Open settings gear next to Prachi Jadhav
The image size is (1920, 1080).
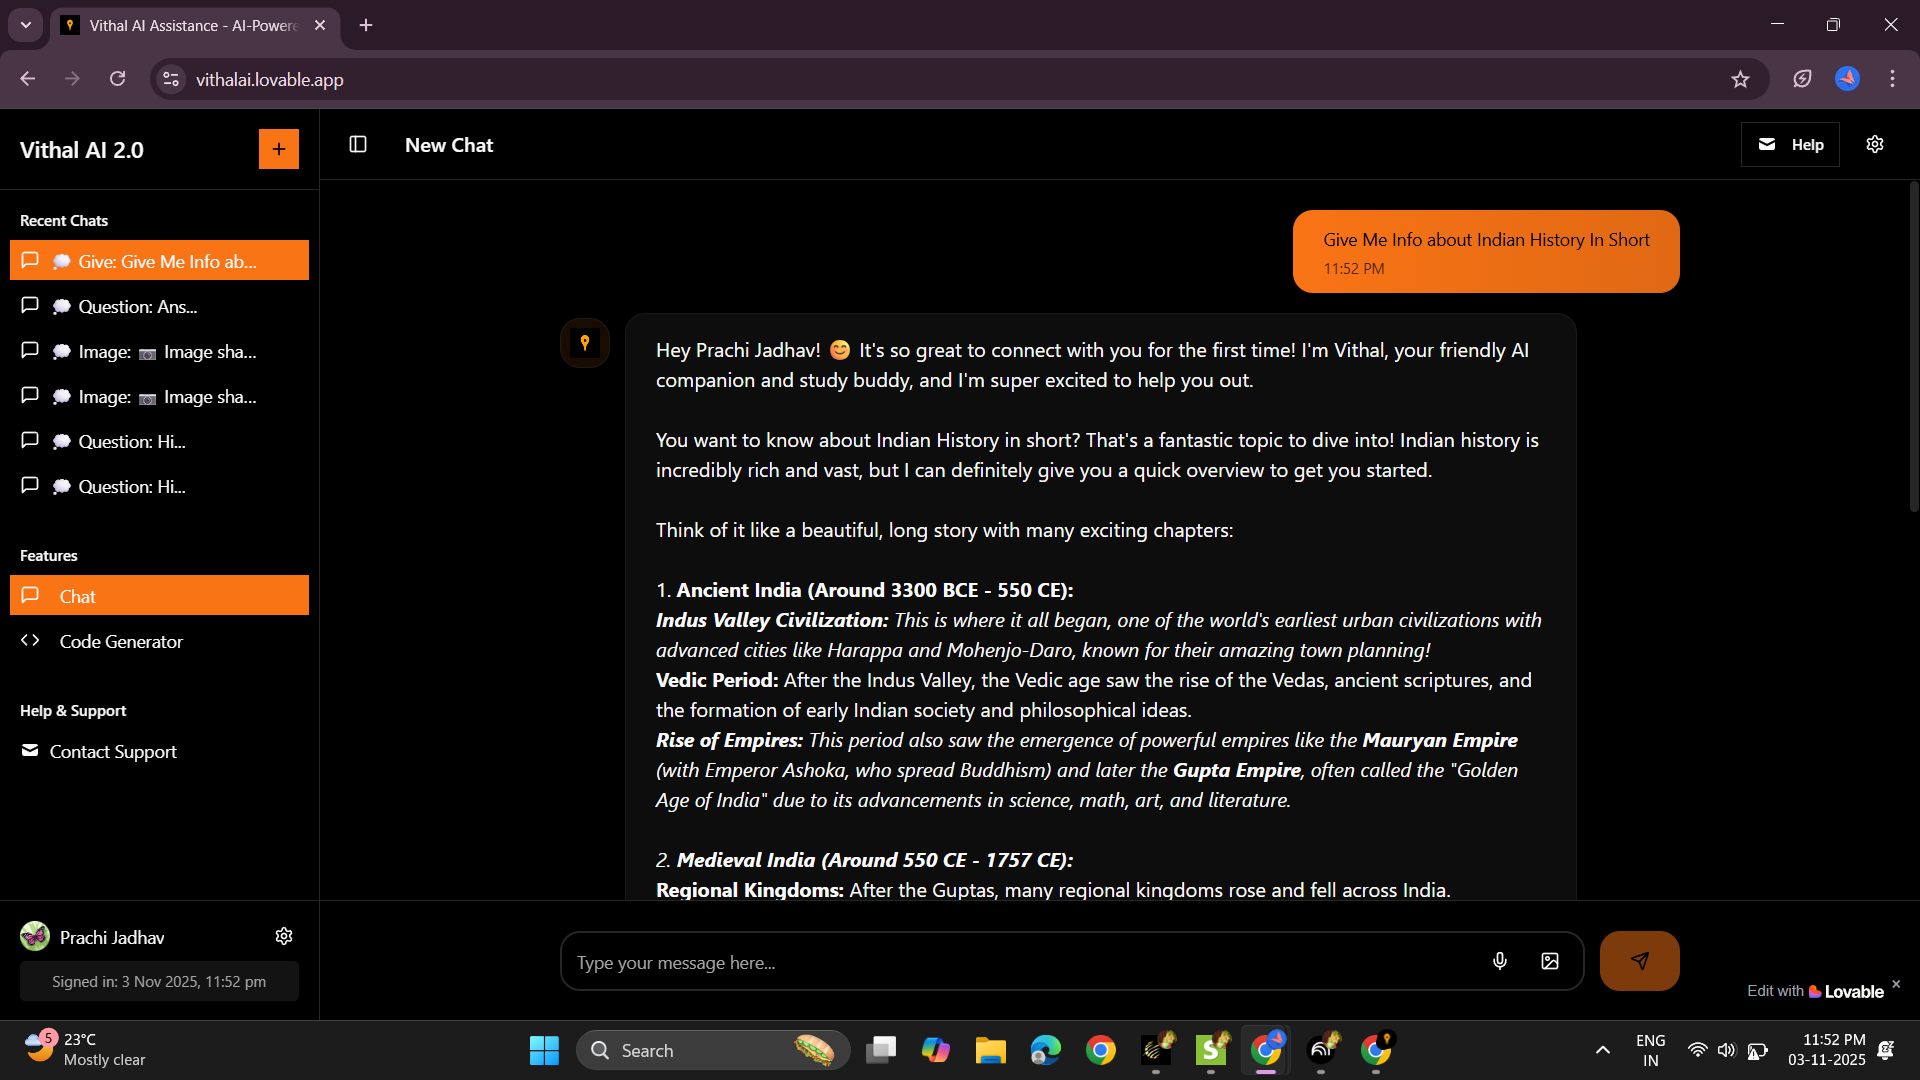click(x=283, y=936)
